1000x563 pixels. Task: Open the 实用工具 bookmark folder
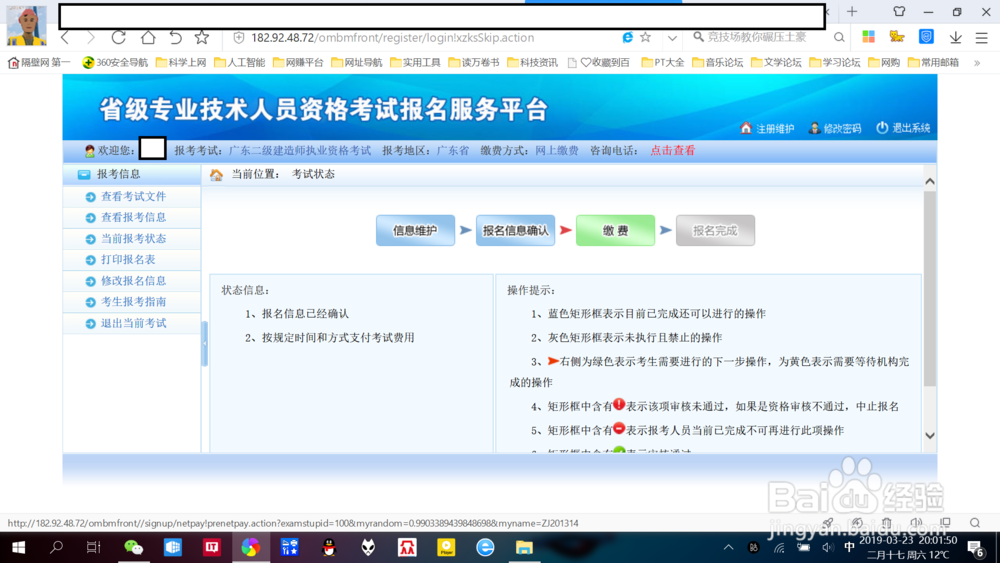(x=415, y=62)
